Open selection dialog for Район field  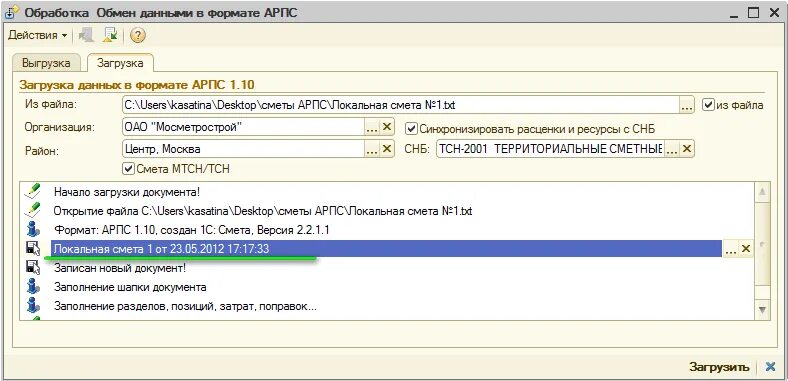[x=371, y=149]
